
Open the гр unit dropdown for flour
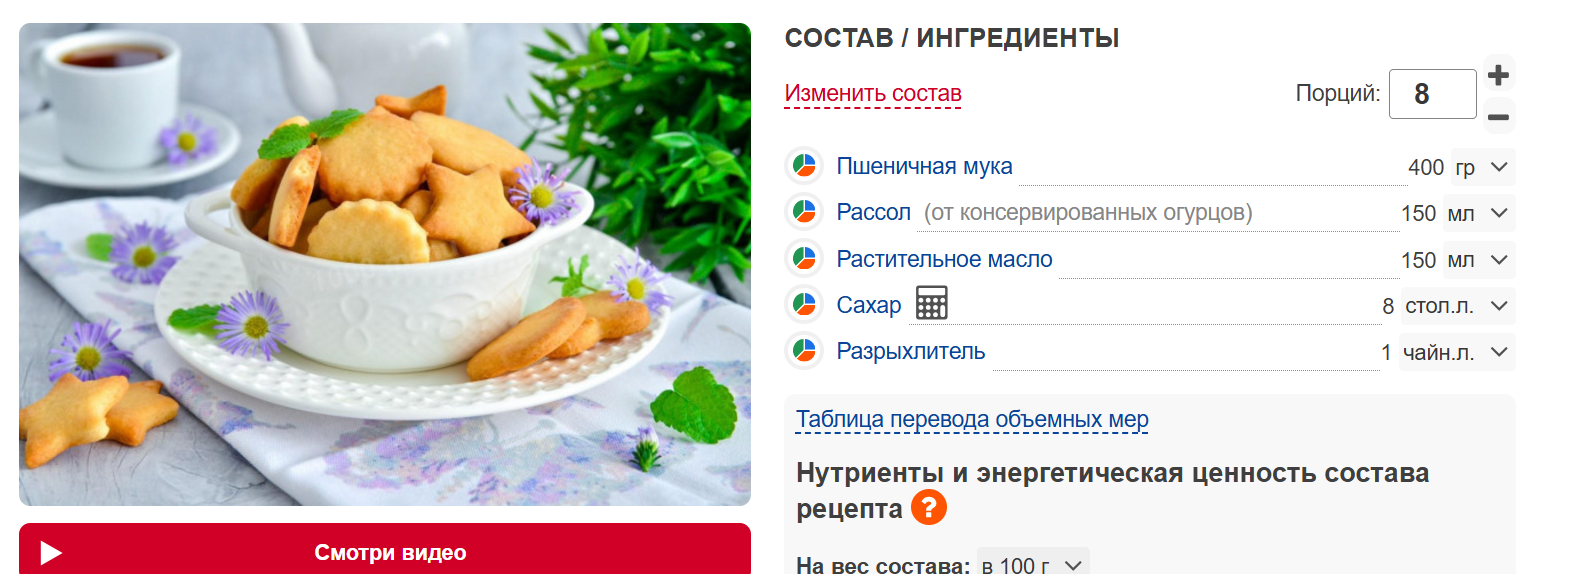click(1482, 167)
